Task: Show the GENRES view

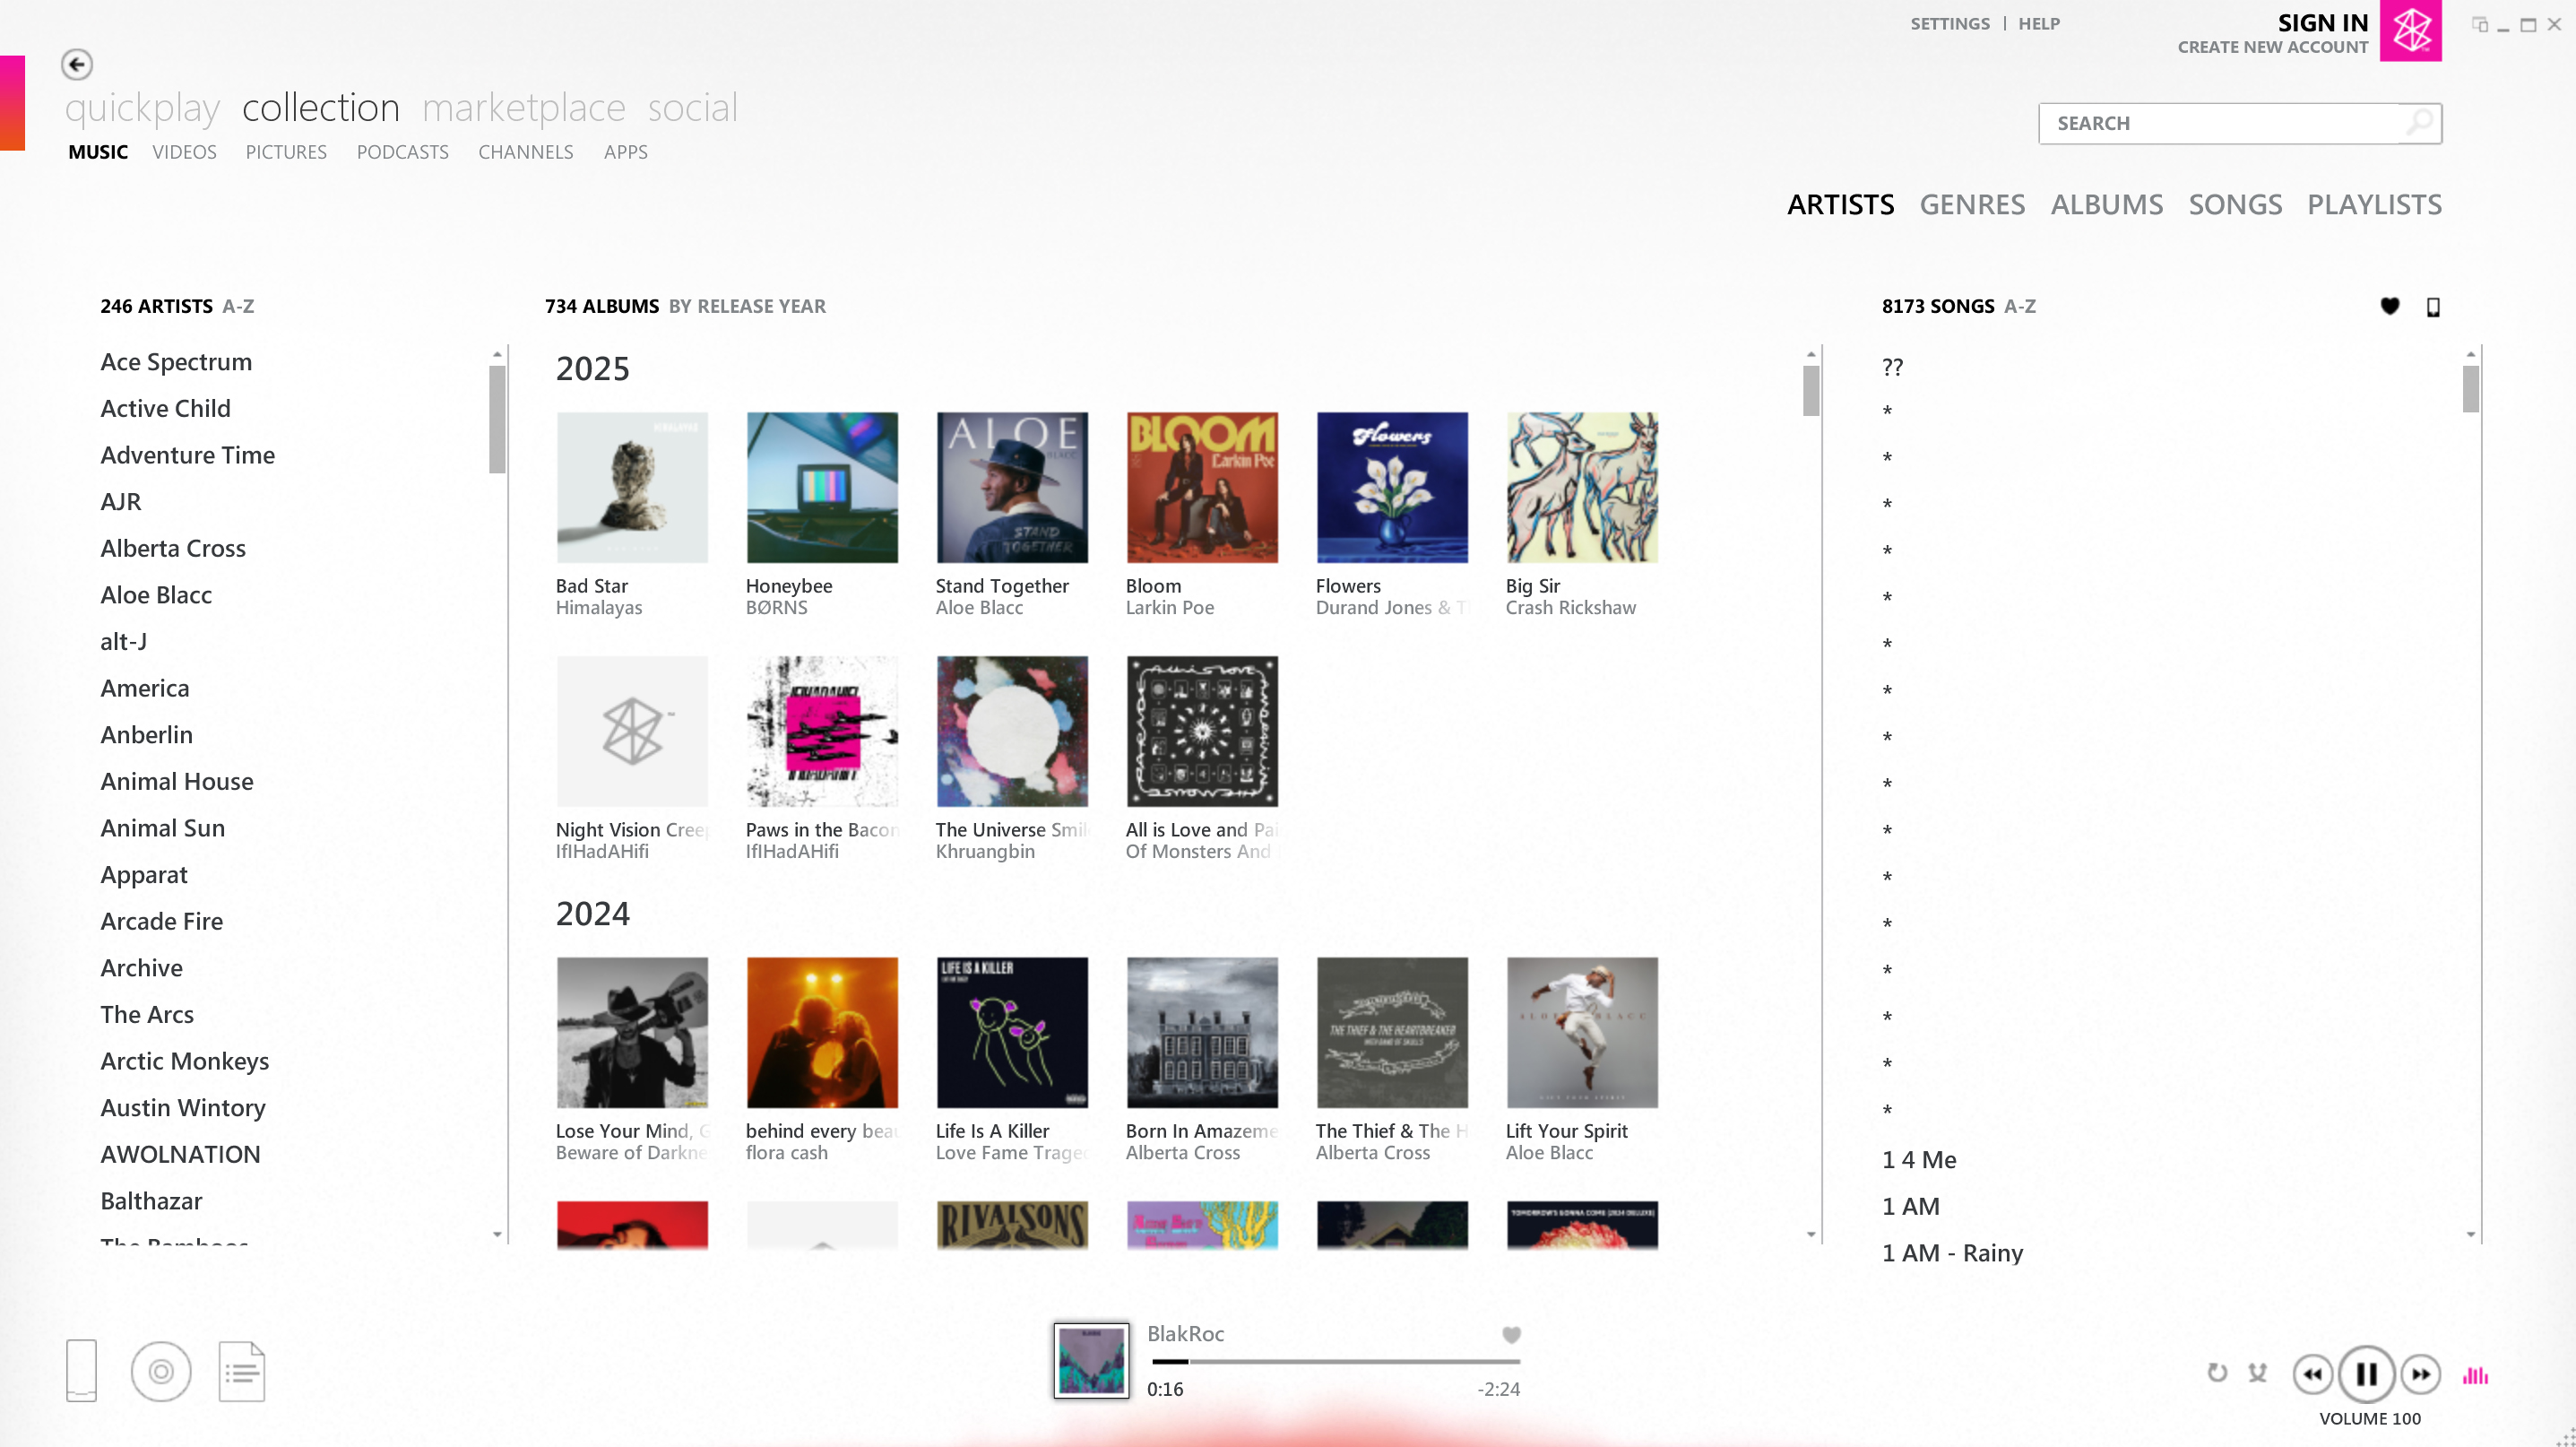Action: 1971,205
